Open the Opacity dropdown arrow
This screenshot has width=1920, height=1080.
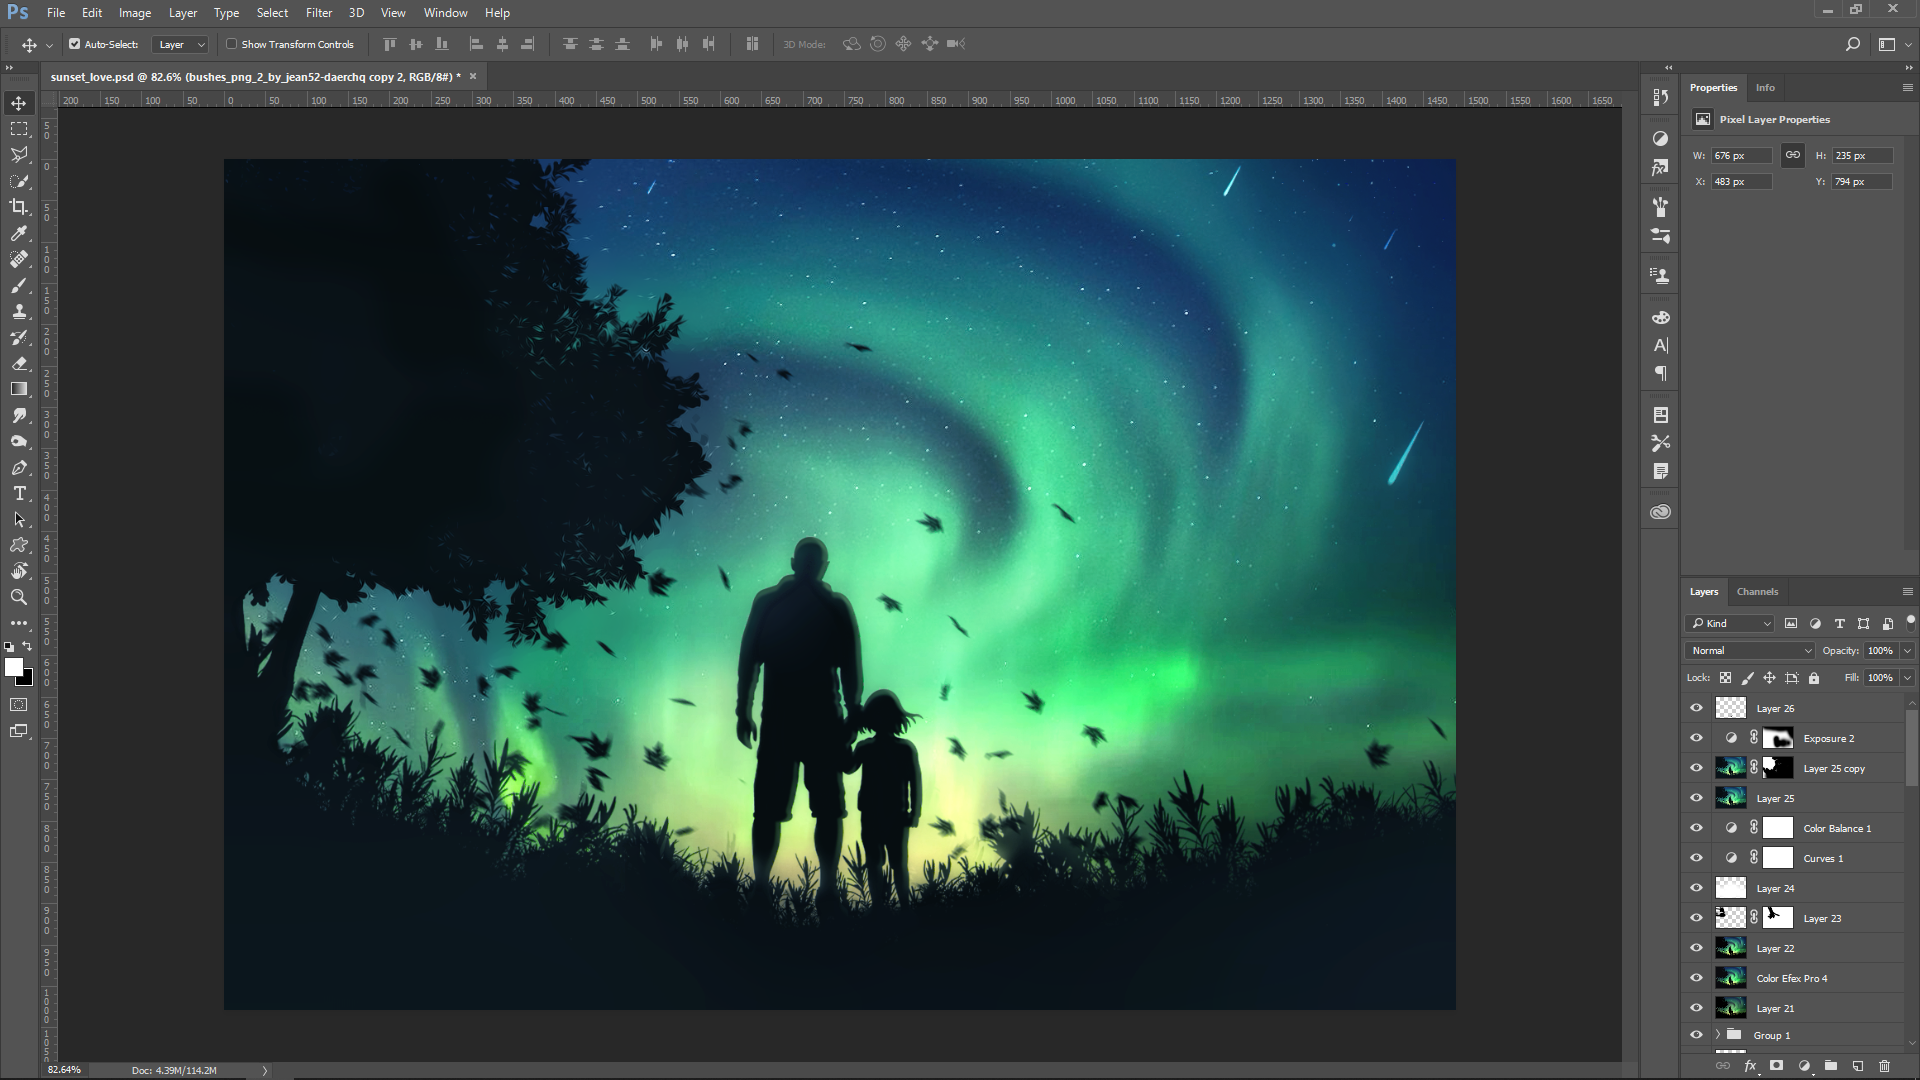tap(1907, 650)
